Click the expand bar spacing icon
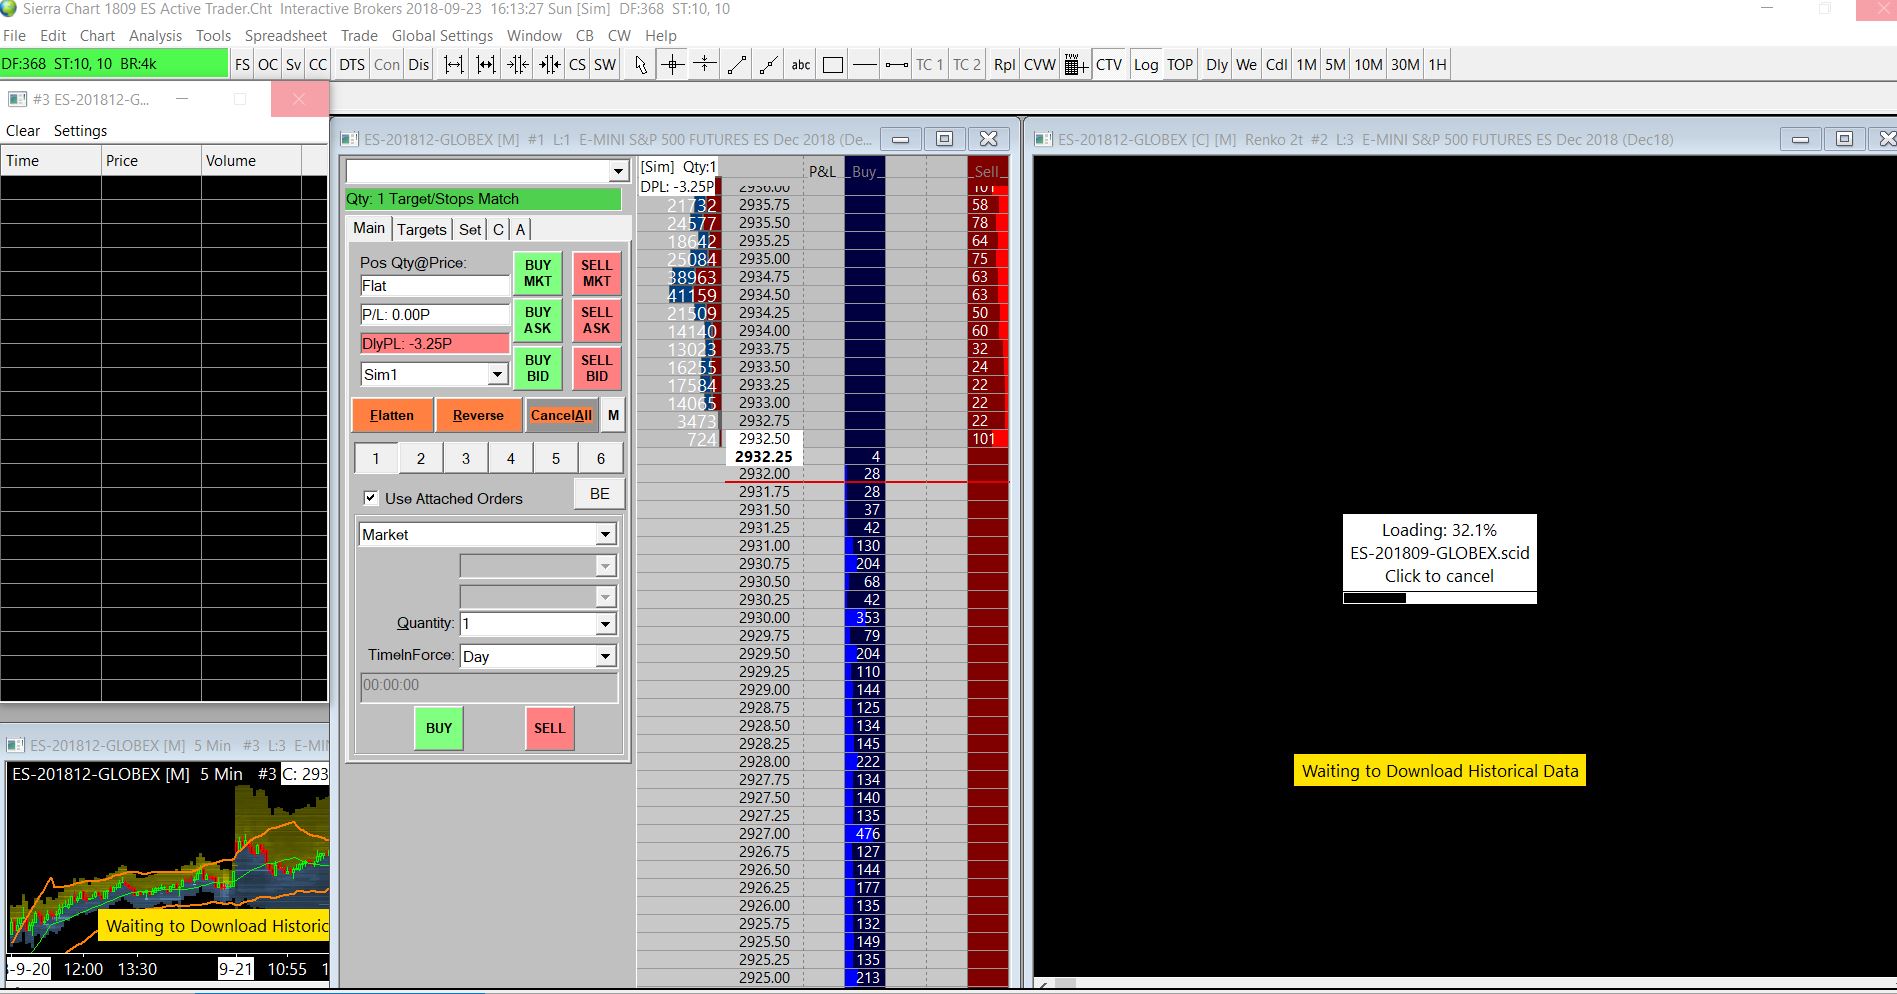 454,65
